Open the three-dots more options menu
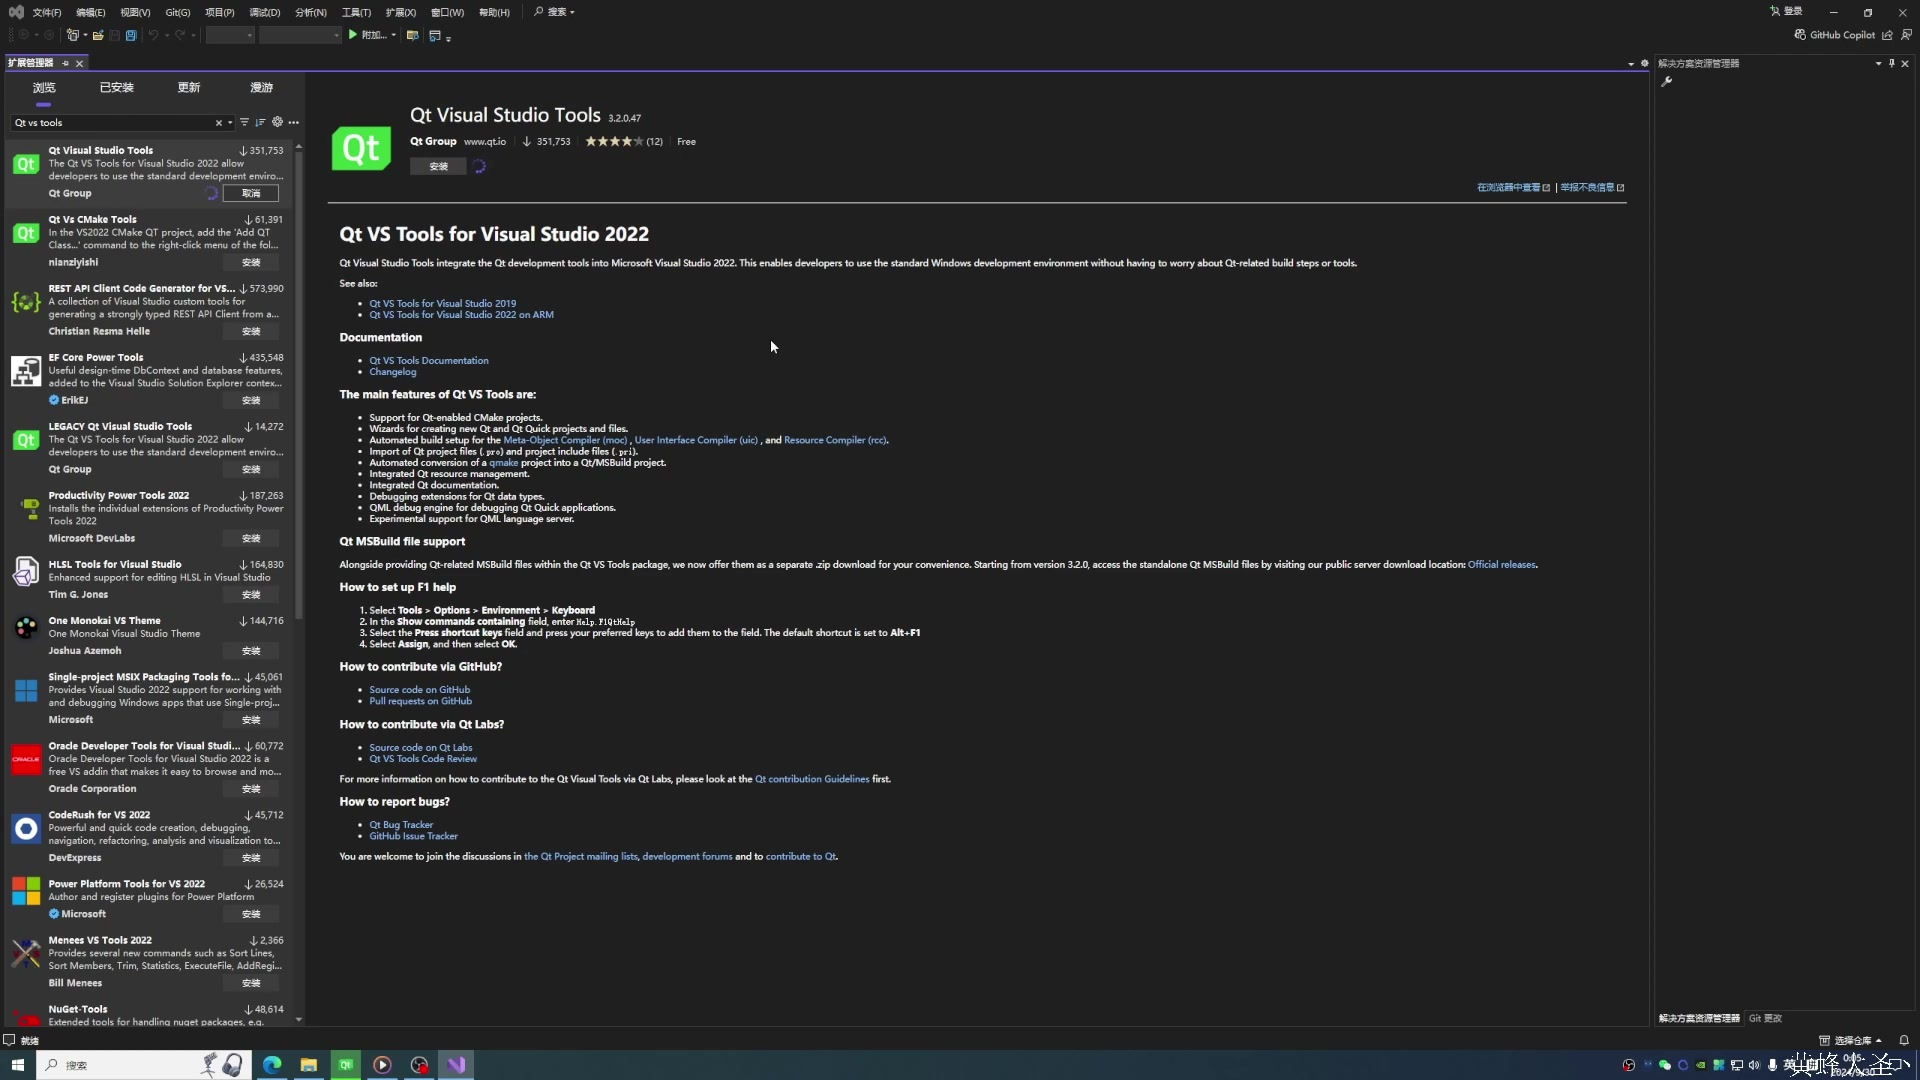 tap(293, 122)
